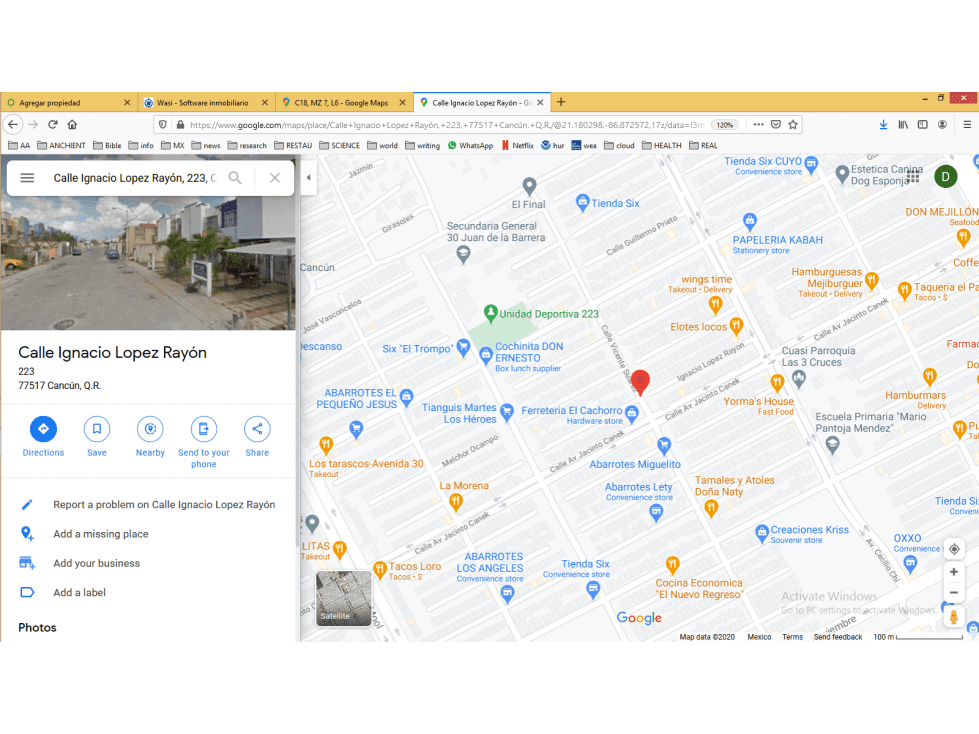Image resolution: width=979 pixels, height=734 pixels.
Task: Click Add your business
Action: (x=96, y=563)
